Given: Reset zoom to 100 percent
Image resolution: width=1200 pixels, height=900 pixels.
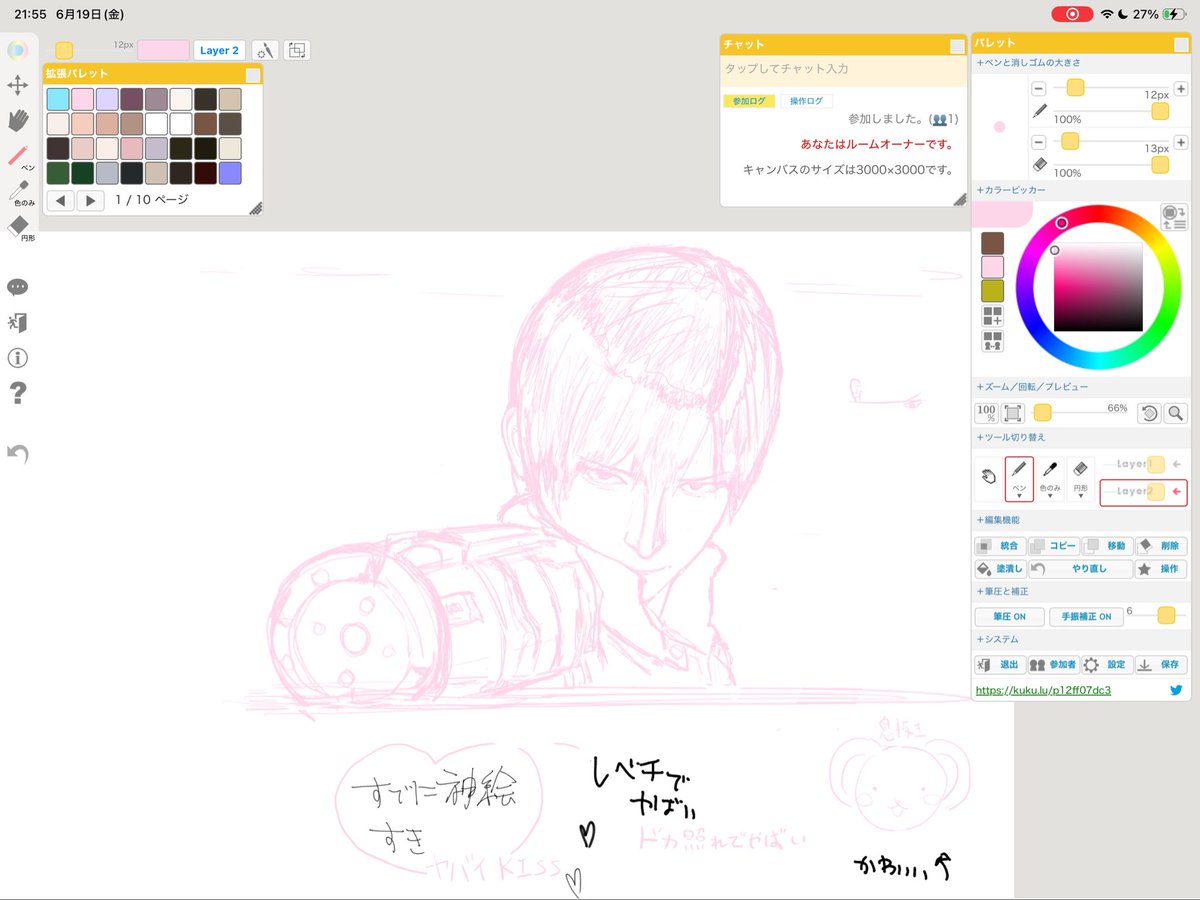Looking at the screenshot, I should 986,412.
